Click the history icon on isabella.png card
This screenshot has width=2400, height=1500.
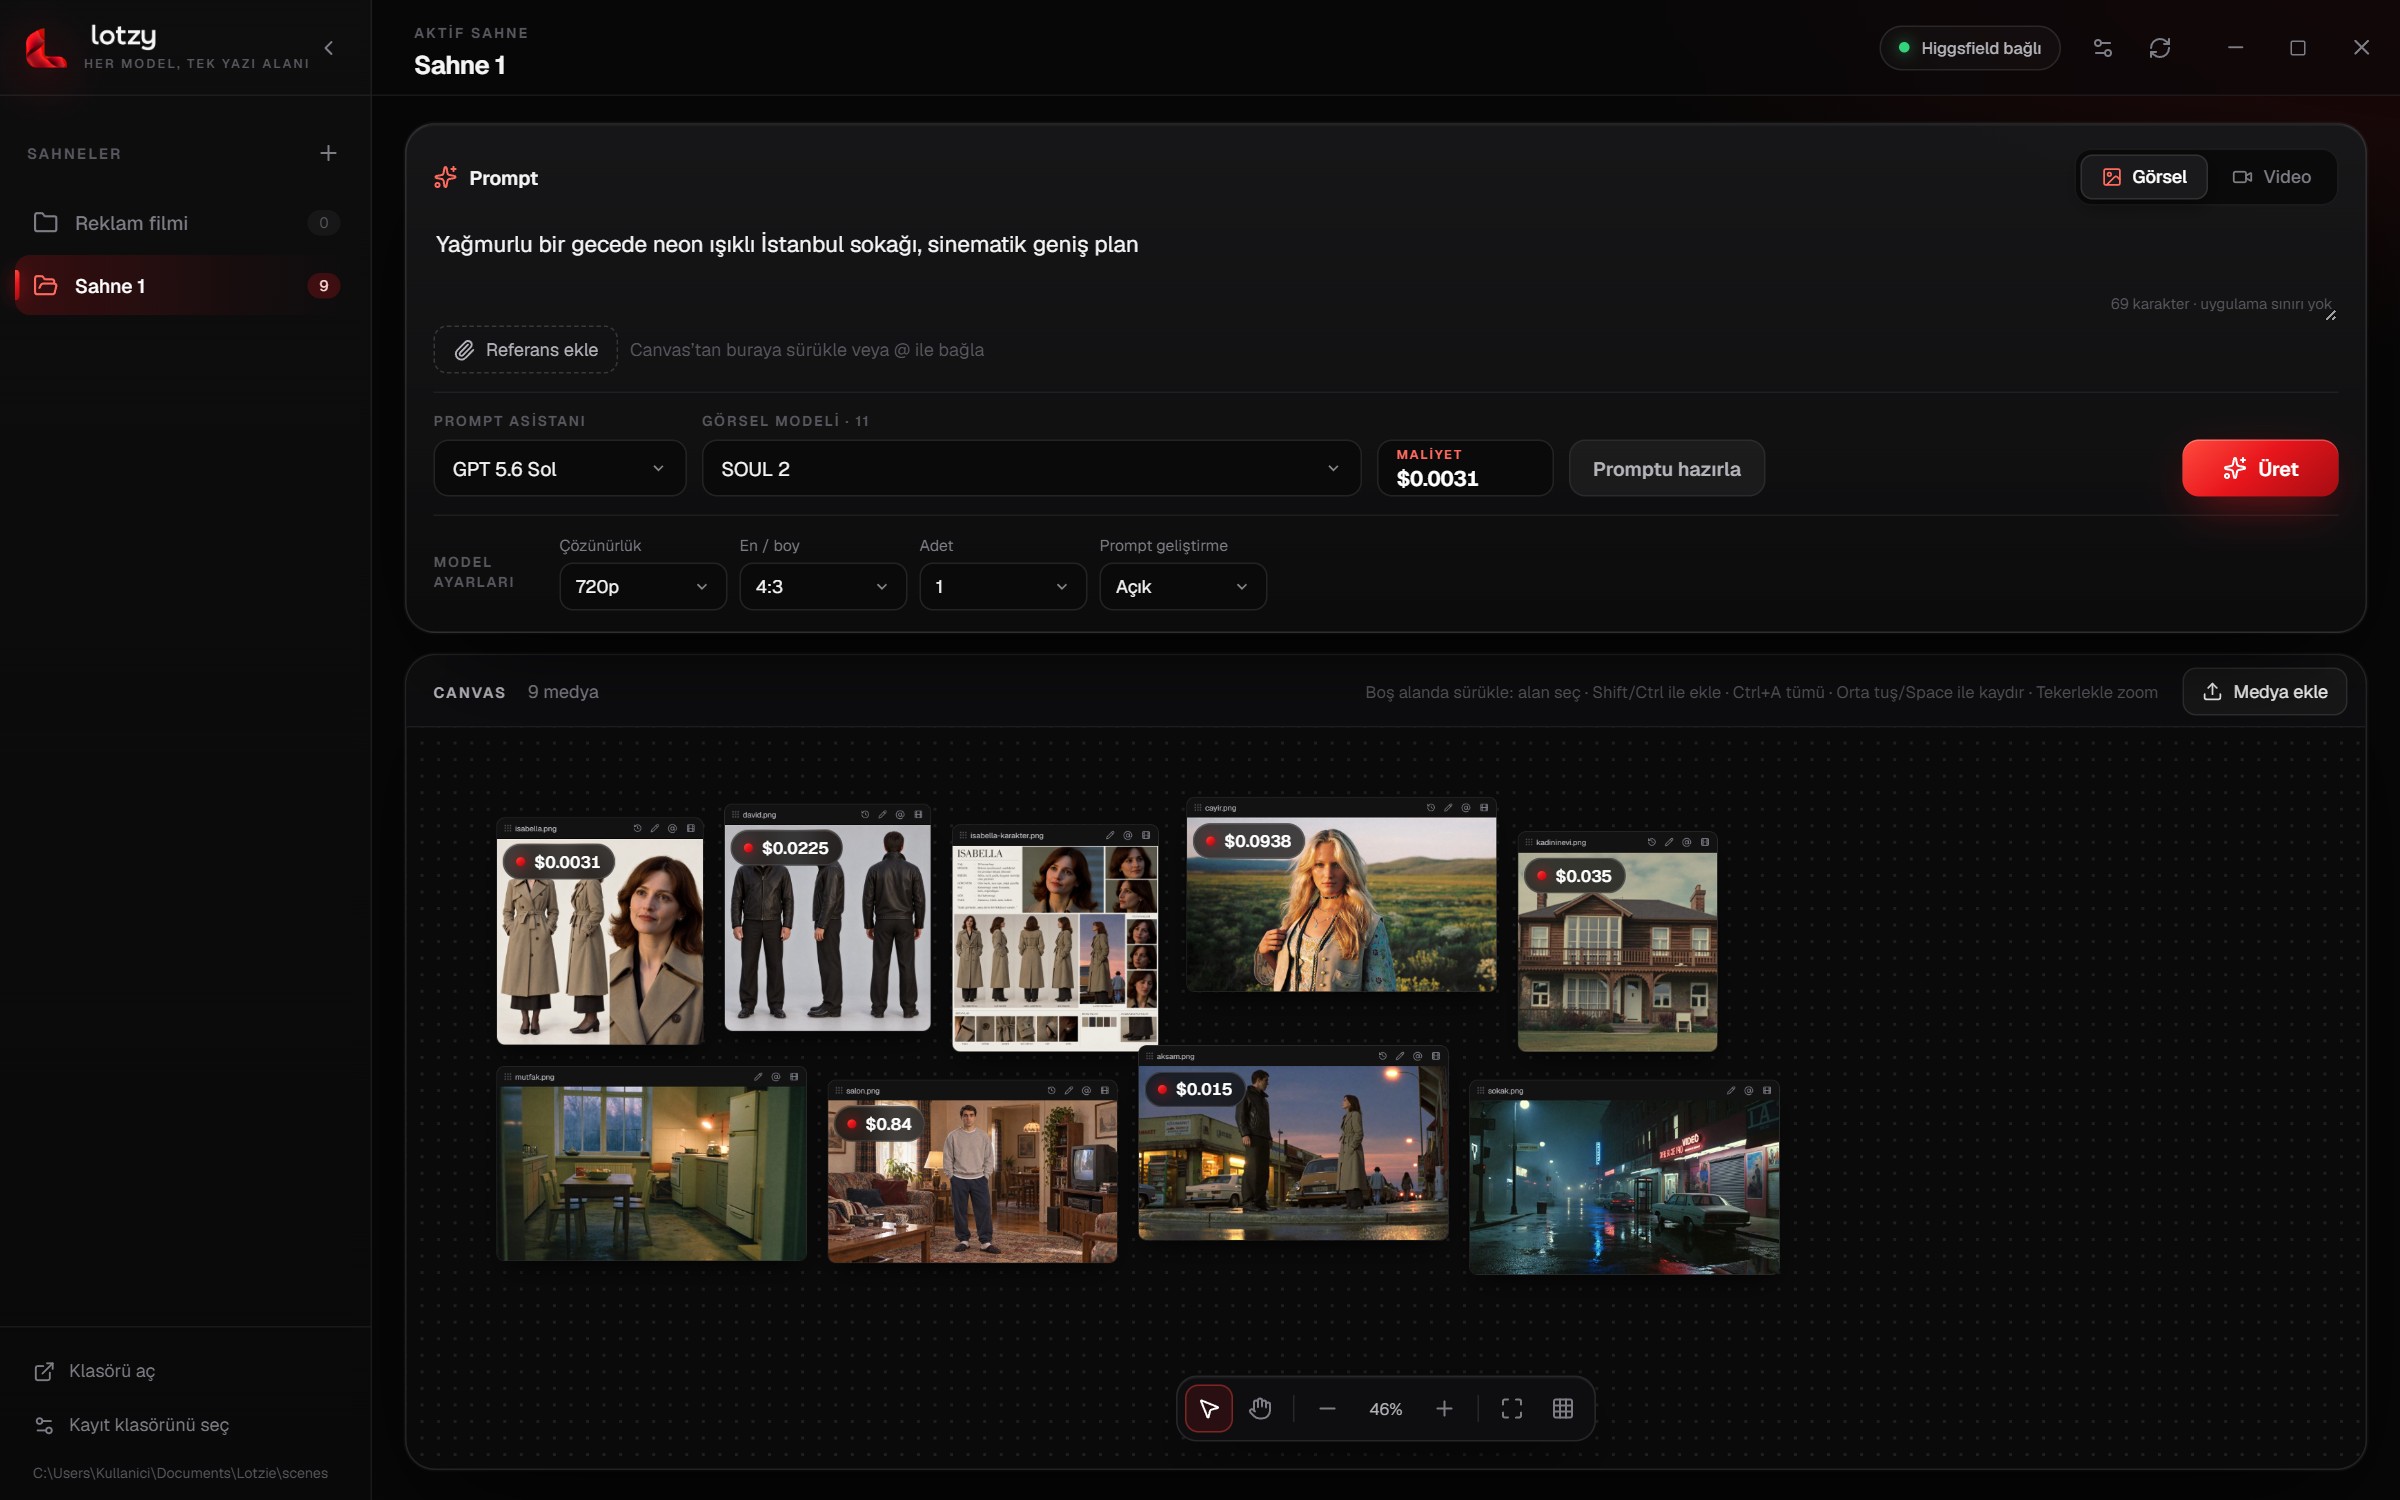[x=637, y=828]
